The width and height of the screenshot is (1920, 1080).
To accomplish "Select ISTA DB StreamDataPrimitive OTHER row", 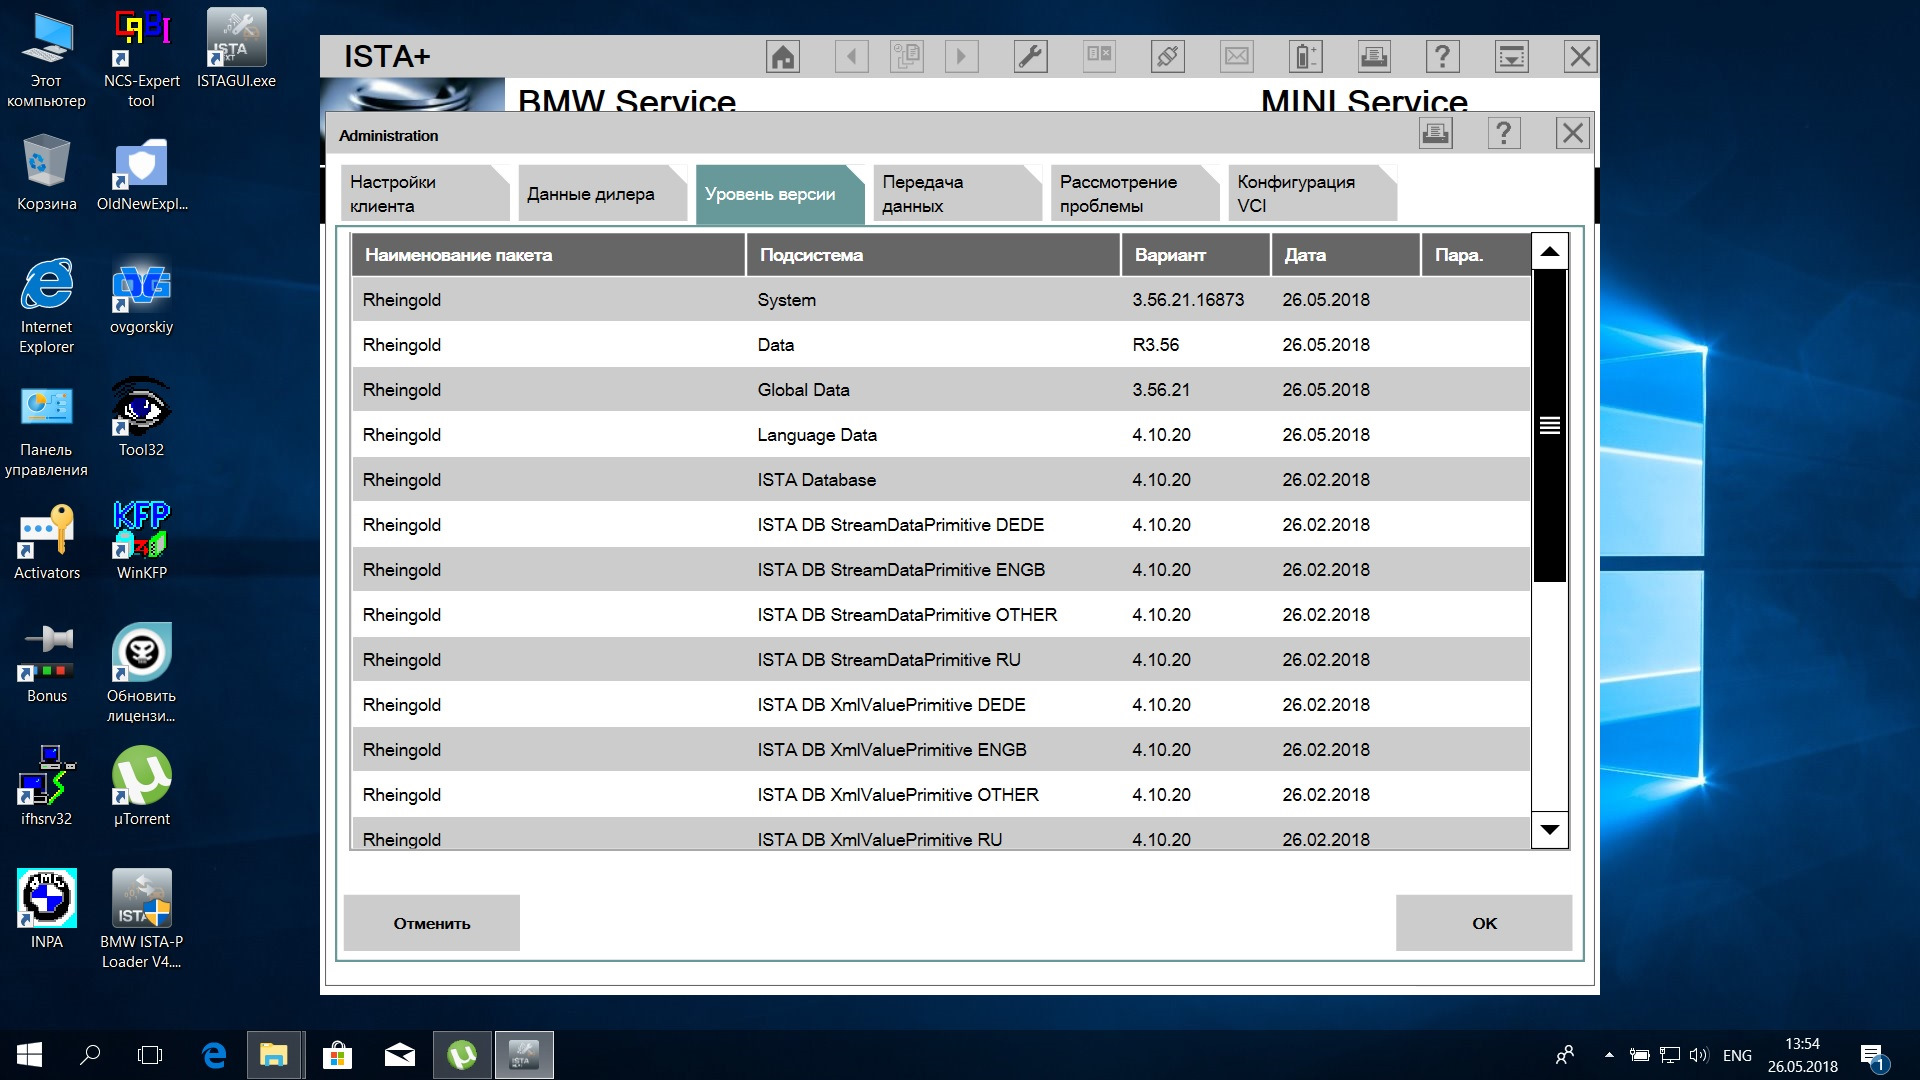I will click(941, 615).
